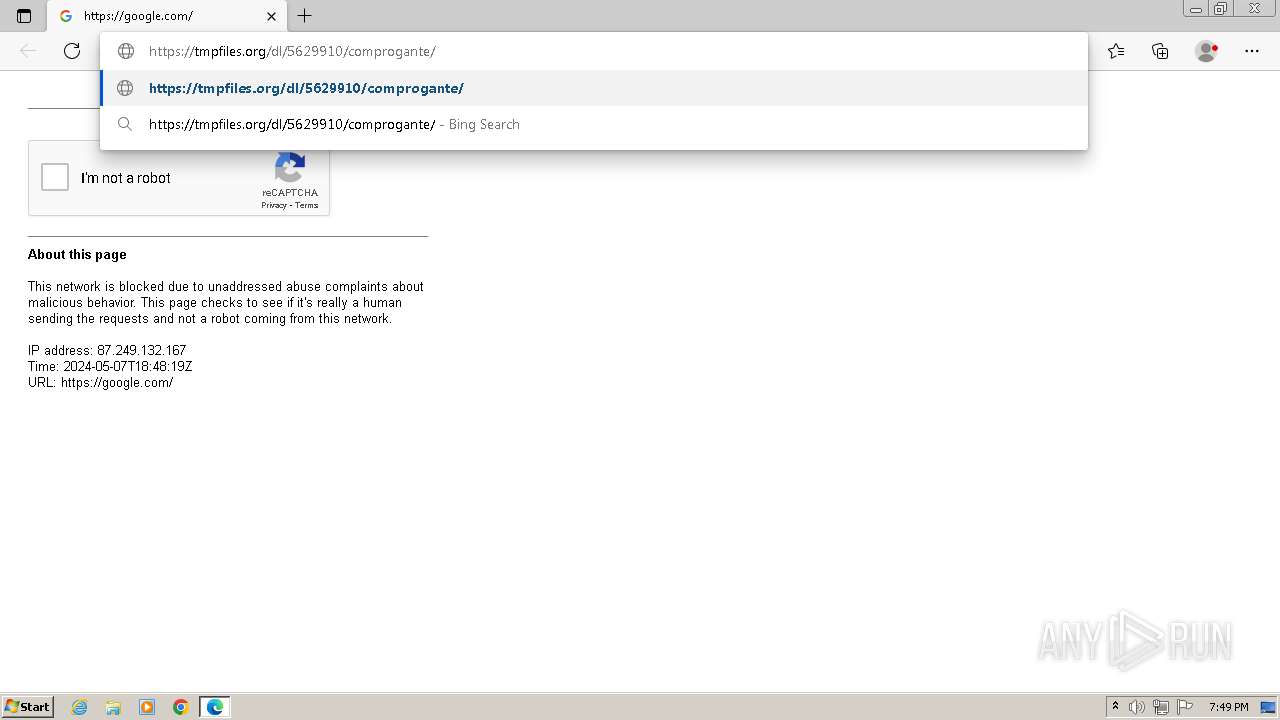1280x720 pixels.
Task: Open the Favorites star icon
Action: coord(1116,51)
